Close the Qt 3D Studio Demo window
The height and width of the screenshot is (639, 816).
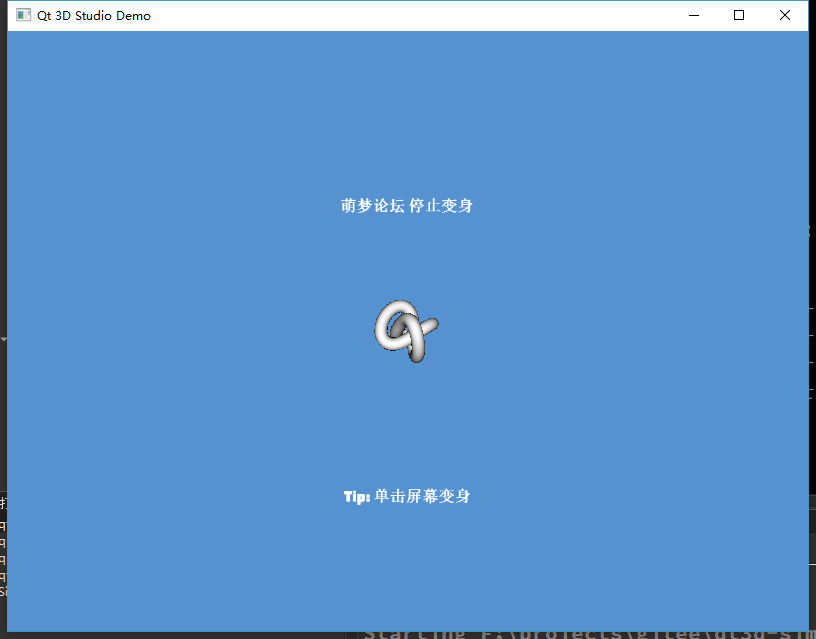(x=785, y=15)
